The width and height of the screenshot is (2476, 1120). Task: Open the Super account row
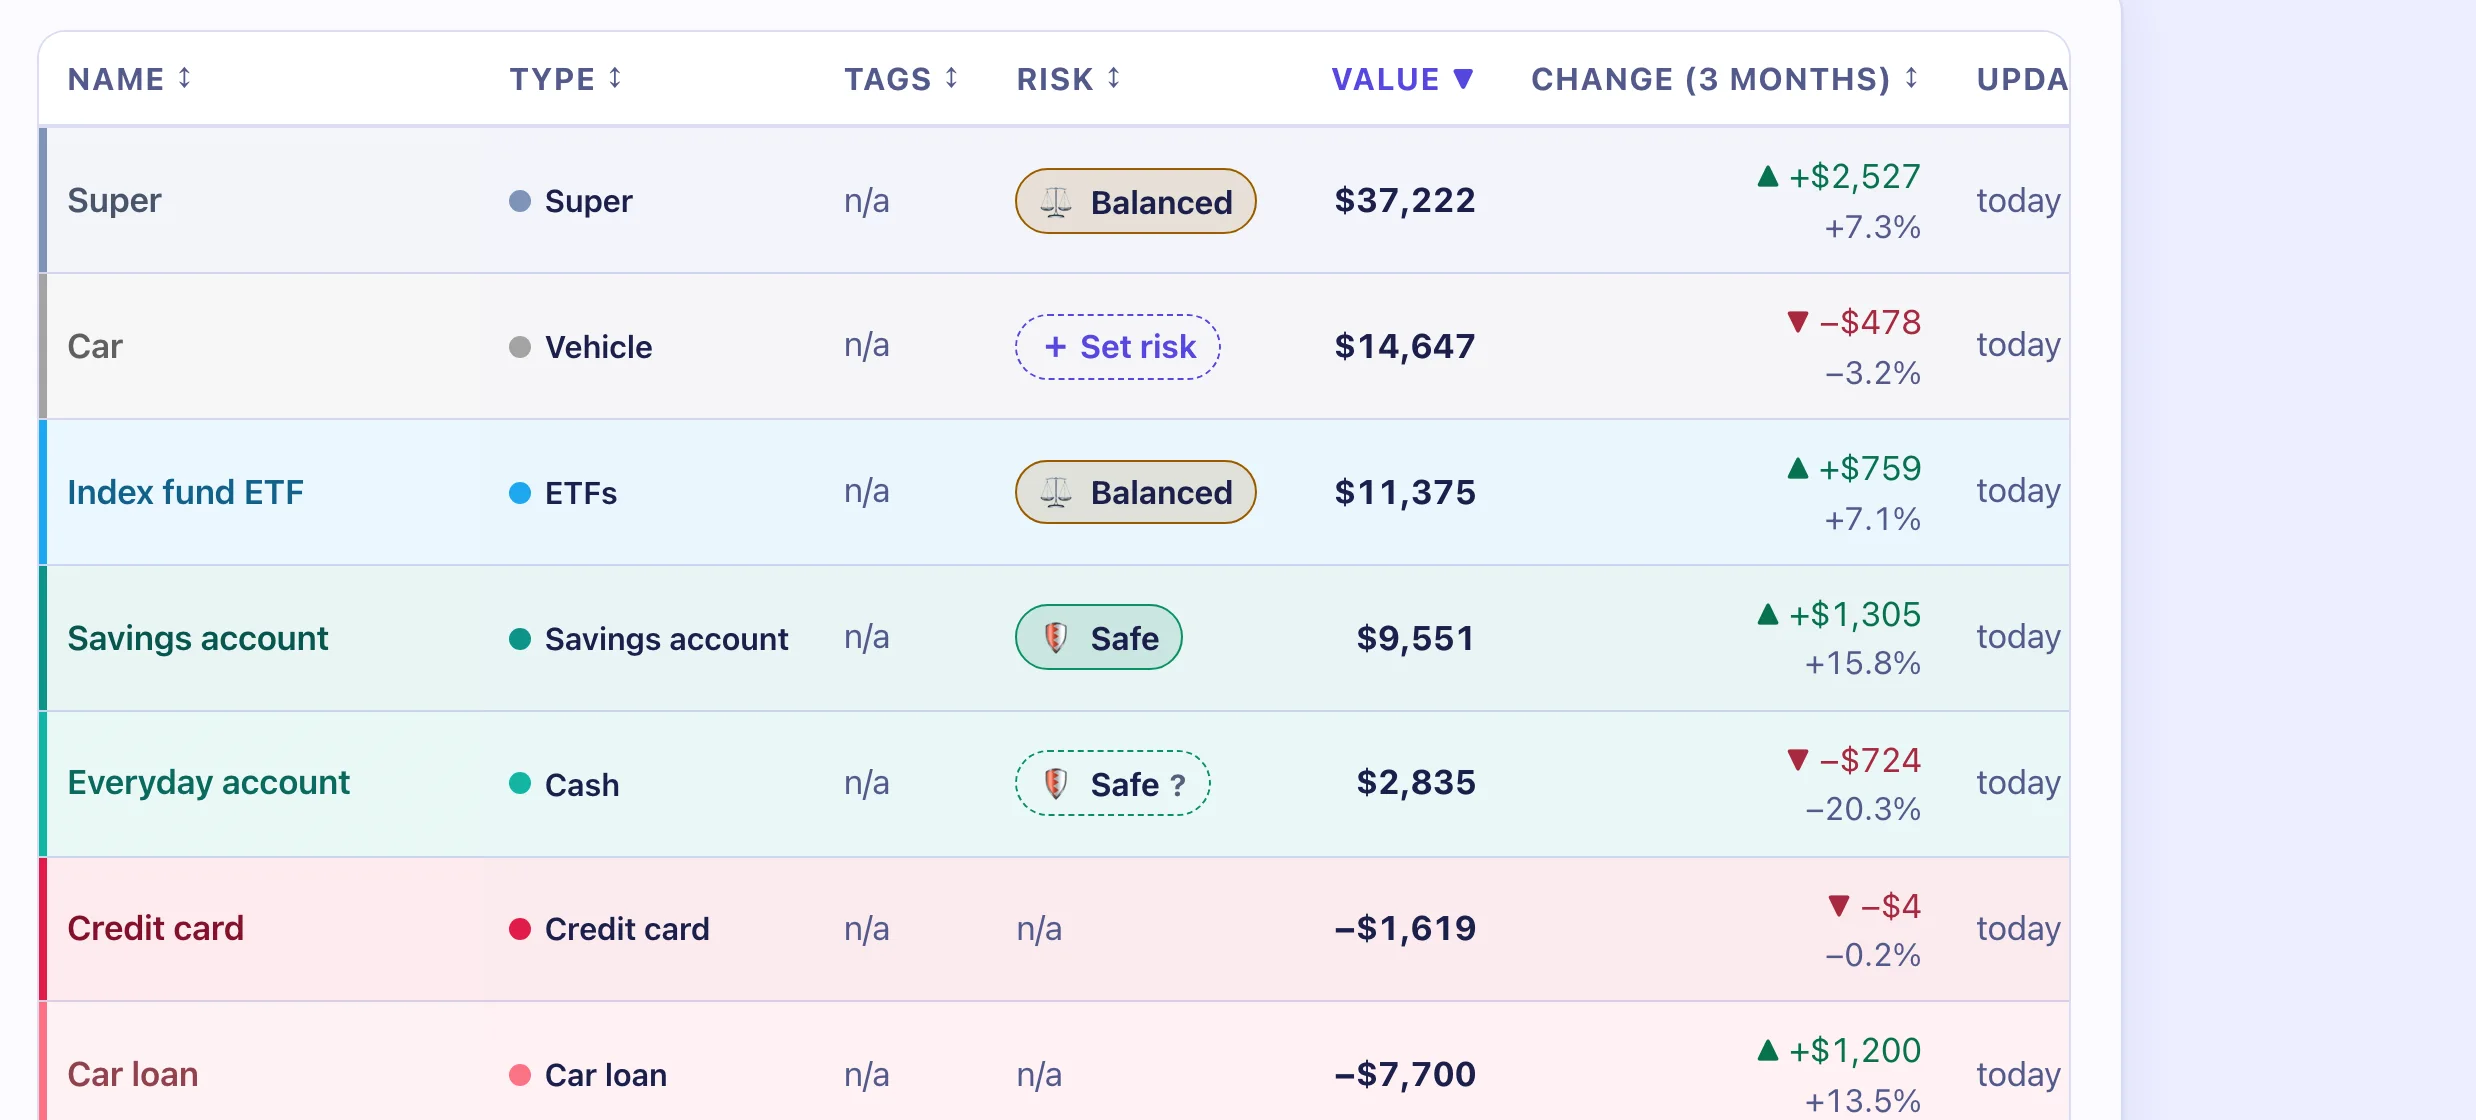tap(1054, 200)
